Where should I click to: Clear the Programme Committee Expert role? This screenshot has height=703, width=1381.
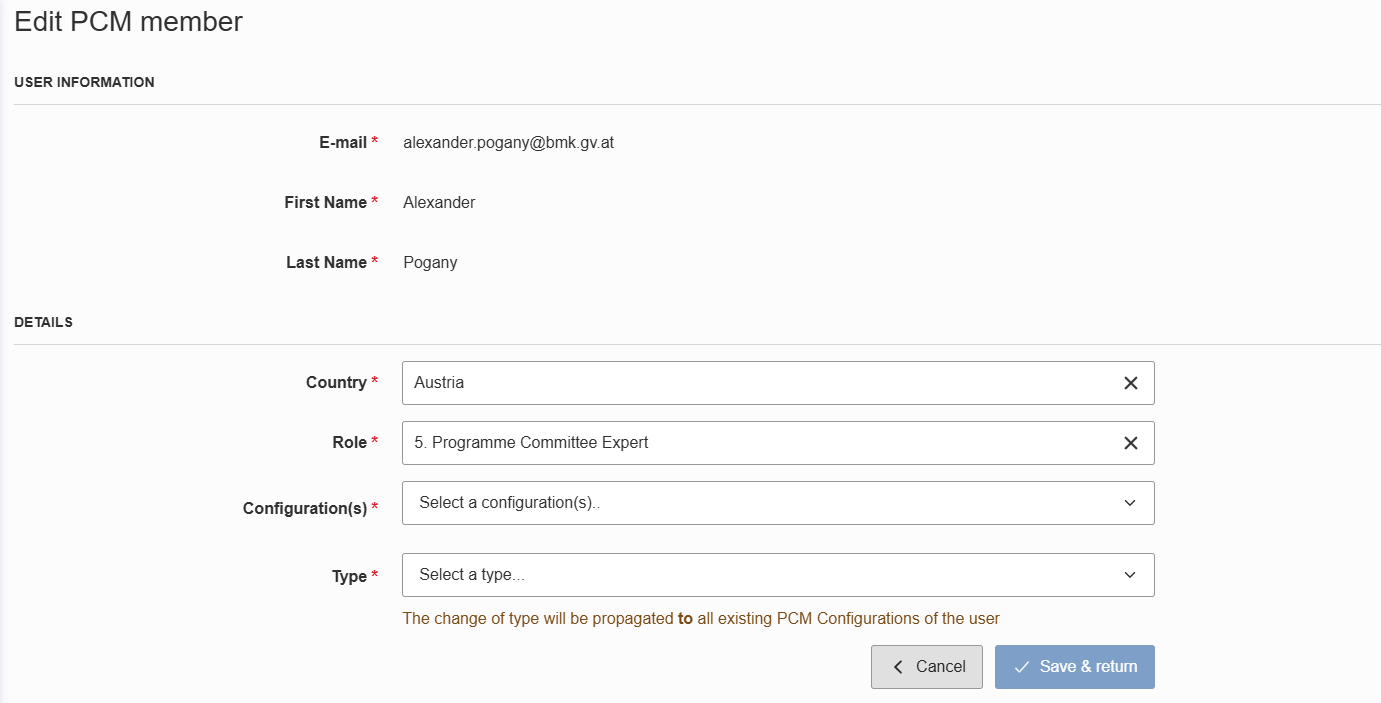(x=1130, y=443)
